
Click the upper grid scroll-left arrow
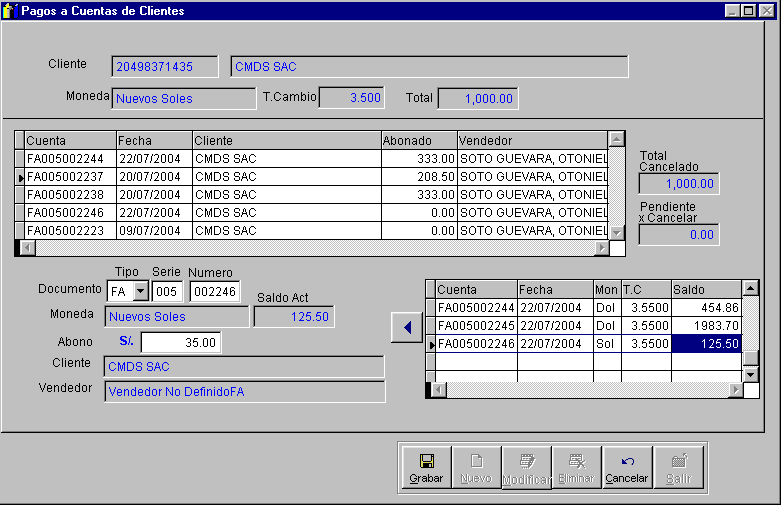click(x=28, y=248)
